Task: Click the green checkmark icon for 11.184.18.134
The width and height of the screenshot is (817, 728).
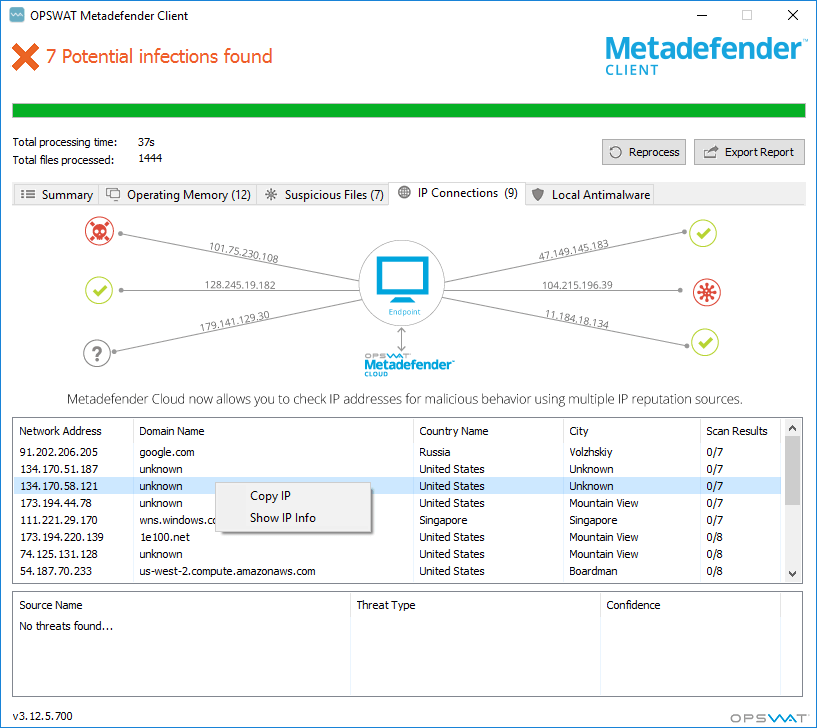Action: 705,342
